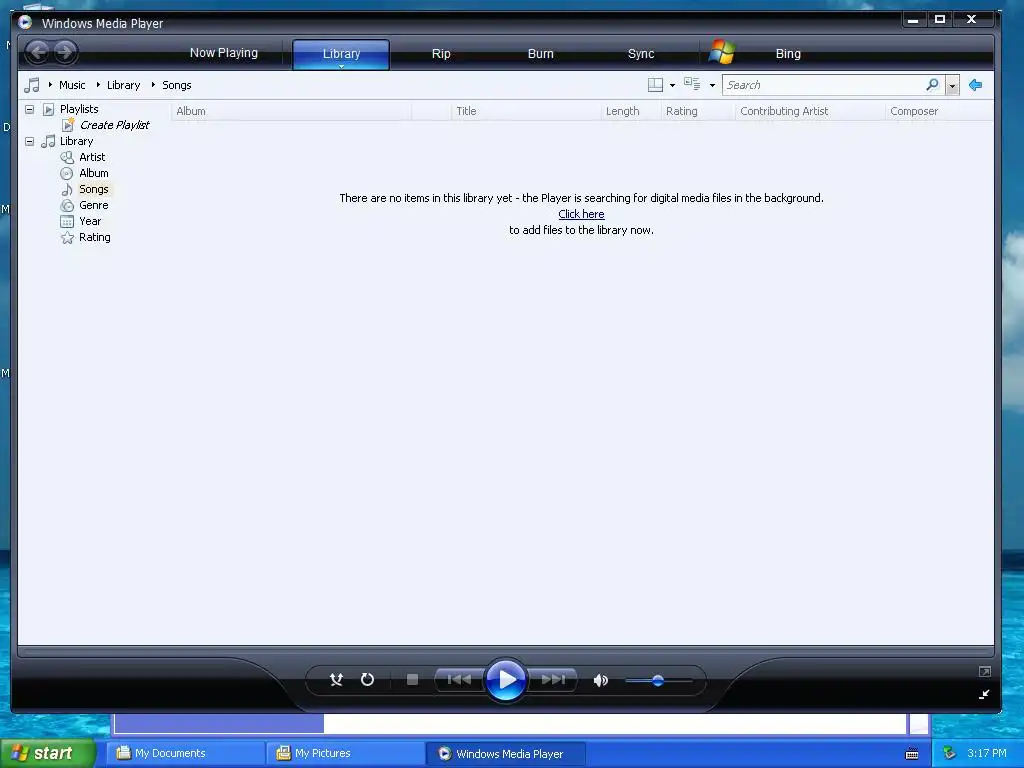
Task: Expand the Music breadcrumb arrow
Action: pyautogui.click(x=50, y=85)
